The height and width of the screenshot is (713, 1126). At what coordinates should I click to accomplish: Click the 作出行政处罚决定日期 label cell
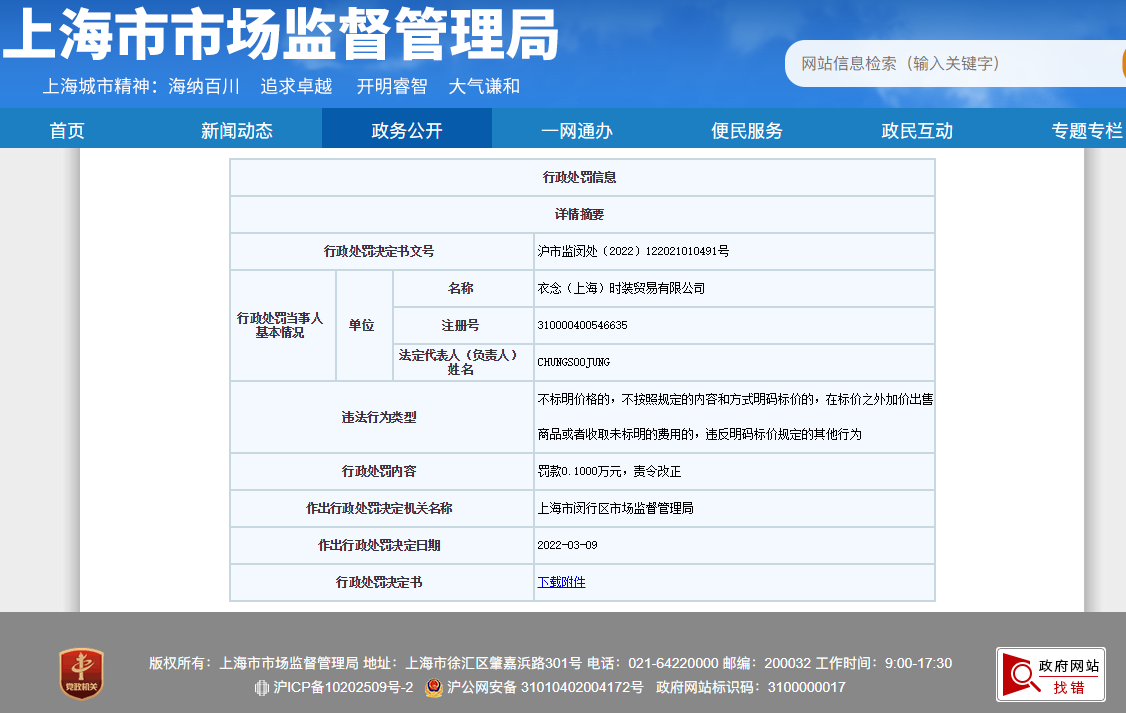click(382, 545)
